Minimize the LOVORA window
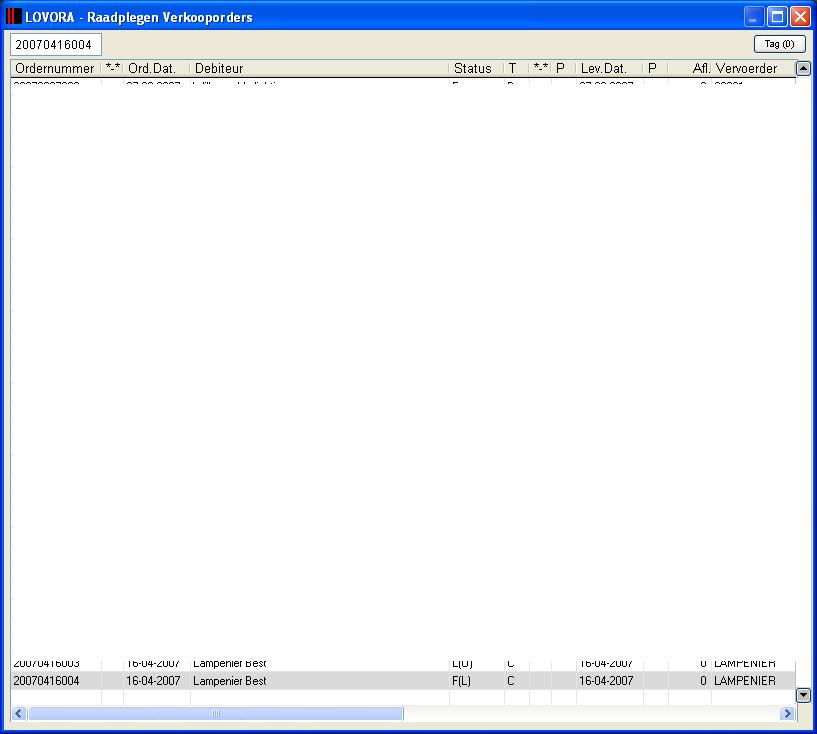The image size is (817, 734). pyautogui.click(x=753, y=17)
